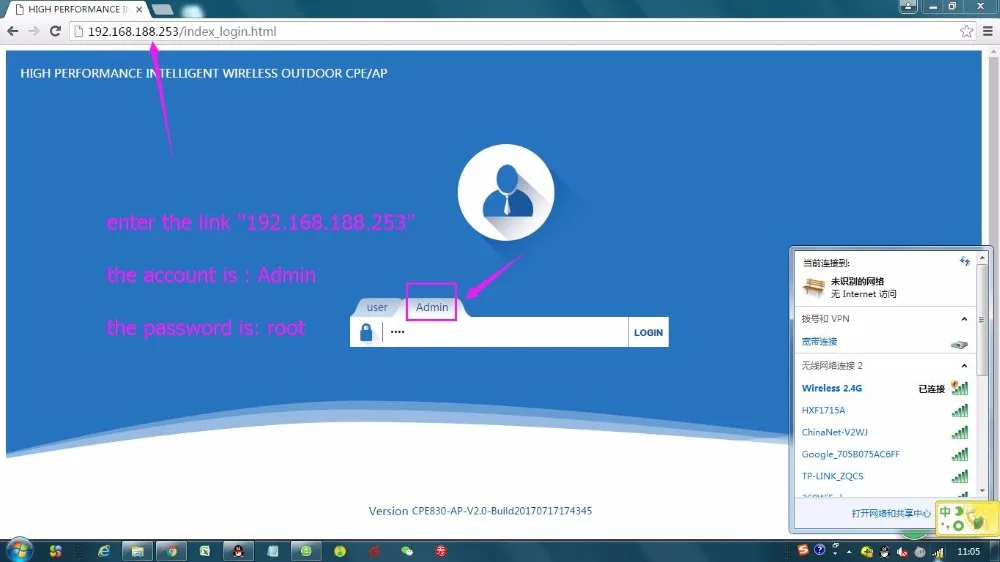Open the Windows Start menu
The width and height of the screenshot is (1000, 562).
click(18, 550)
